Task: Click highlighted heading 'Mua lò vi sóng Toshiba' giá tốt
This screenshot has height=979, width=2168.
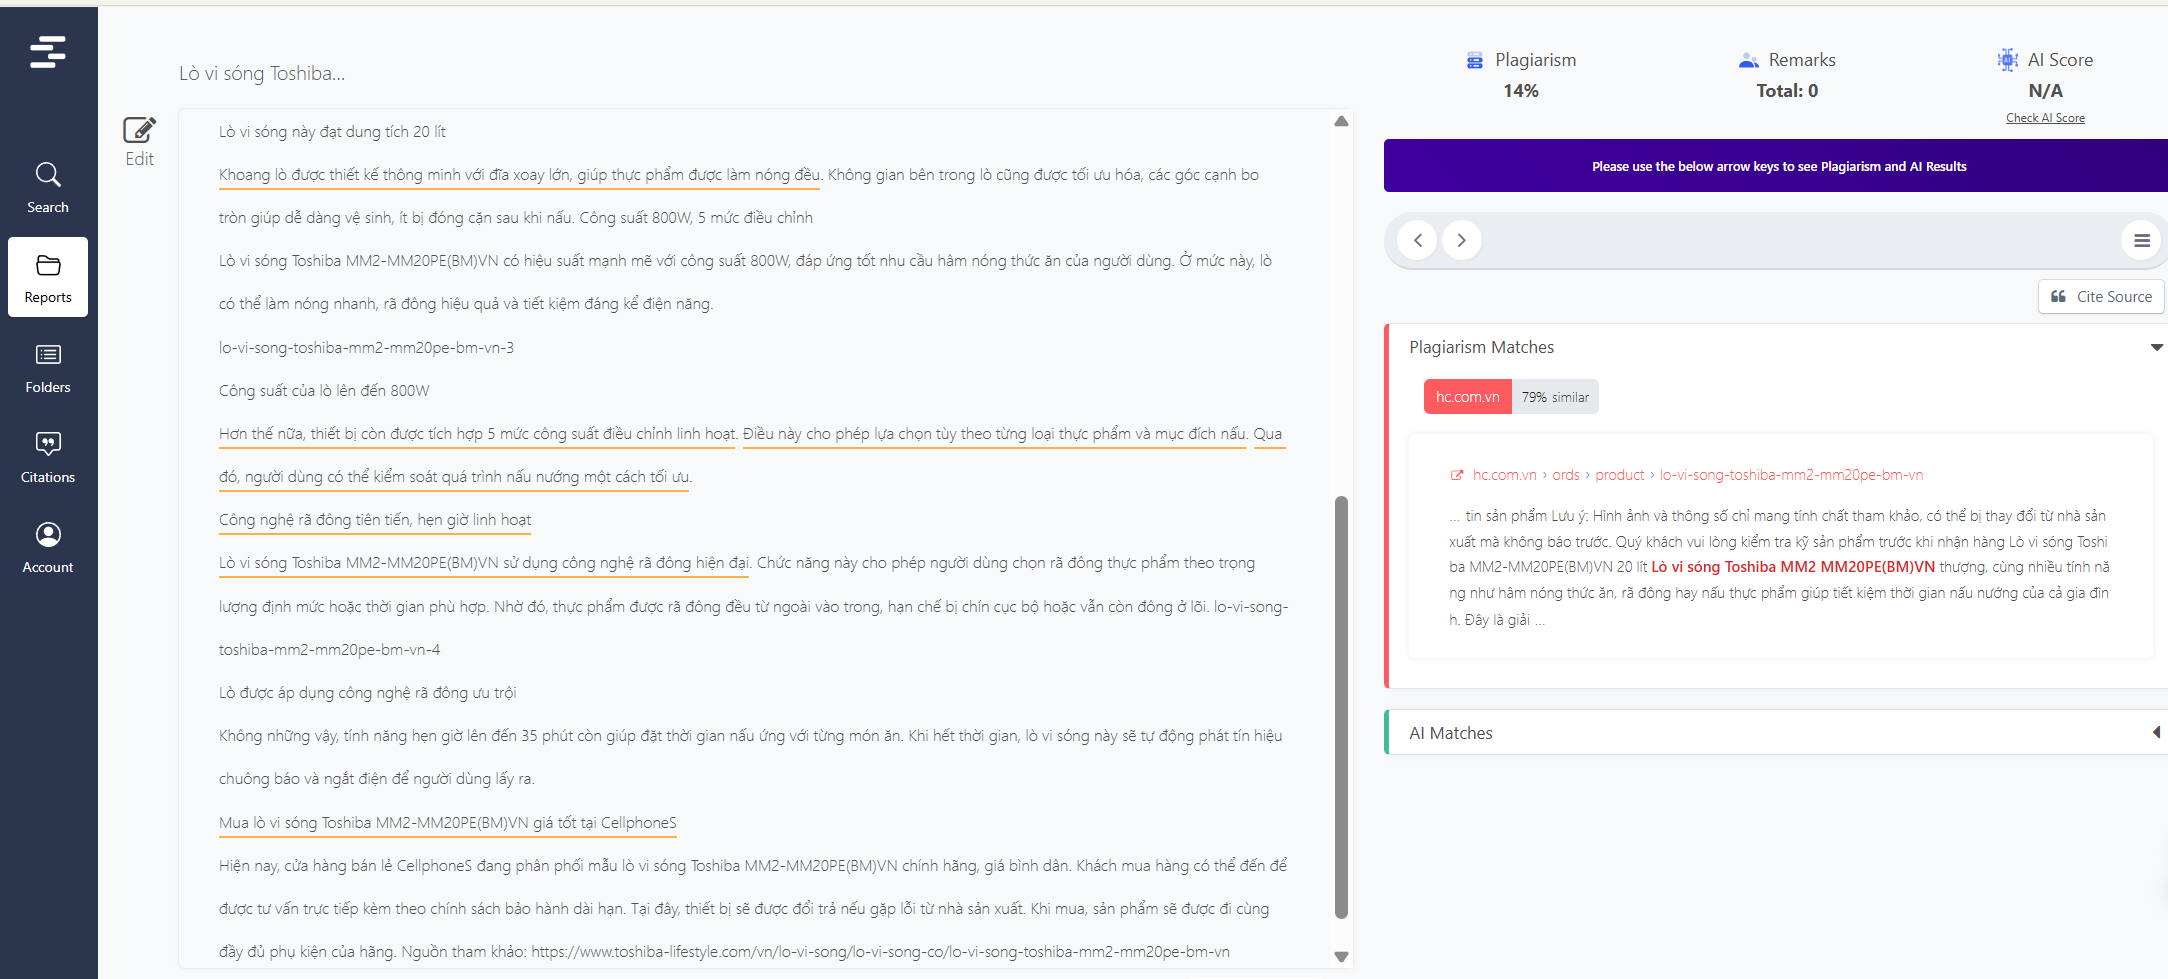Action: pos(447,823)
